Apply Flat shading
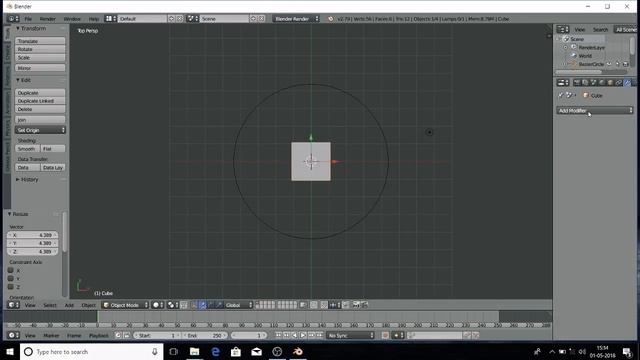Image resolution: width=640 pixels, height=360 pixels. [x=53, y=149]
